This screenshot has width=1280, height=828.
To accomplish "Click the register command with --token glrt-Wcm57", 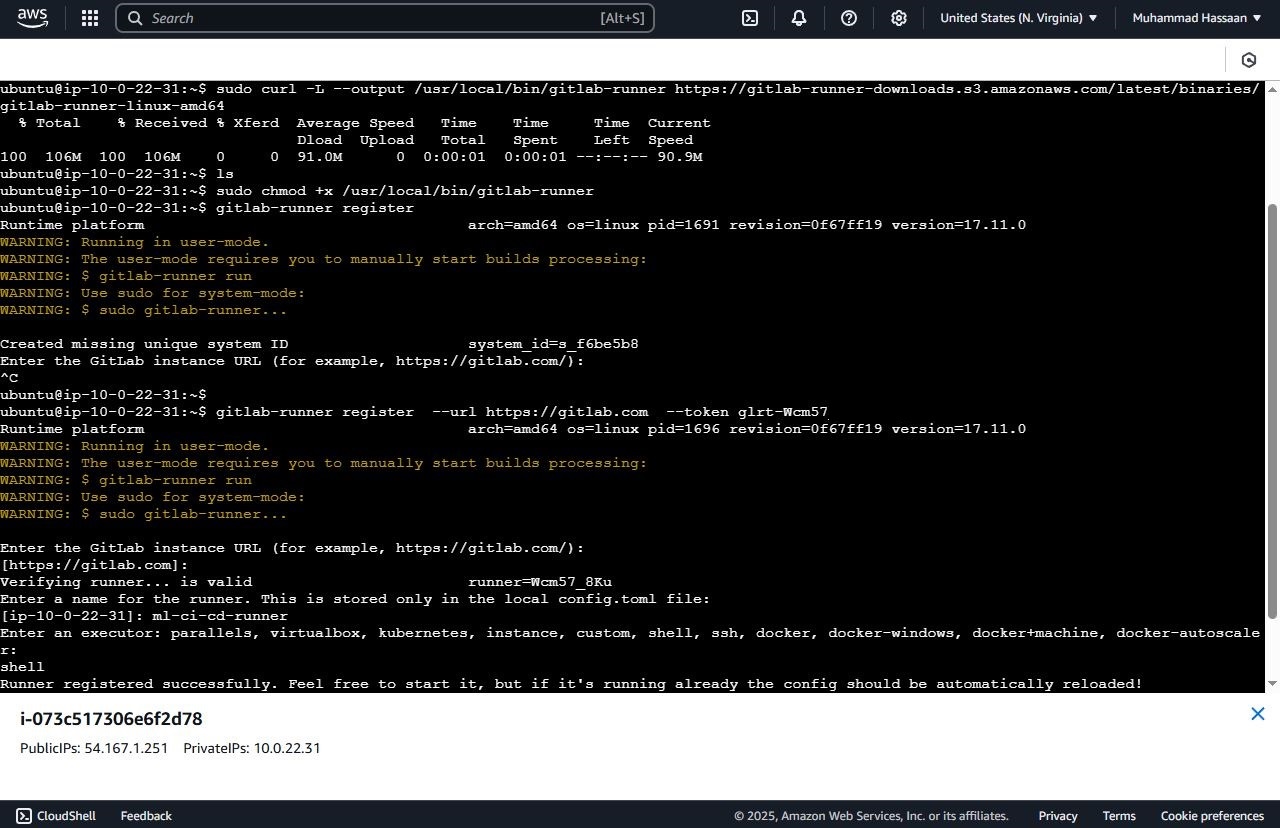I will 414,412.
